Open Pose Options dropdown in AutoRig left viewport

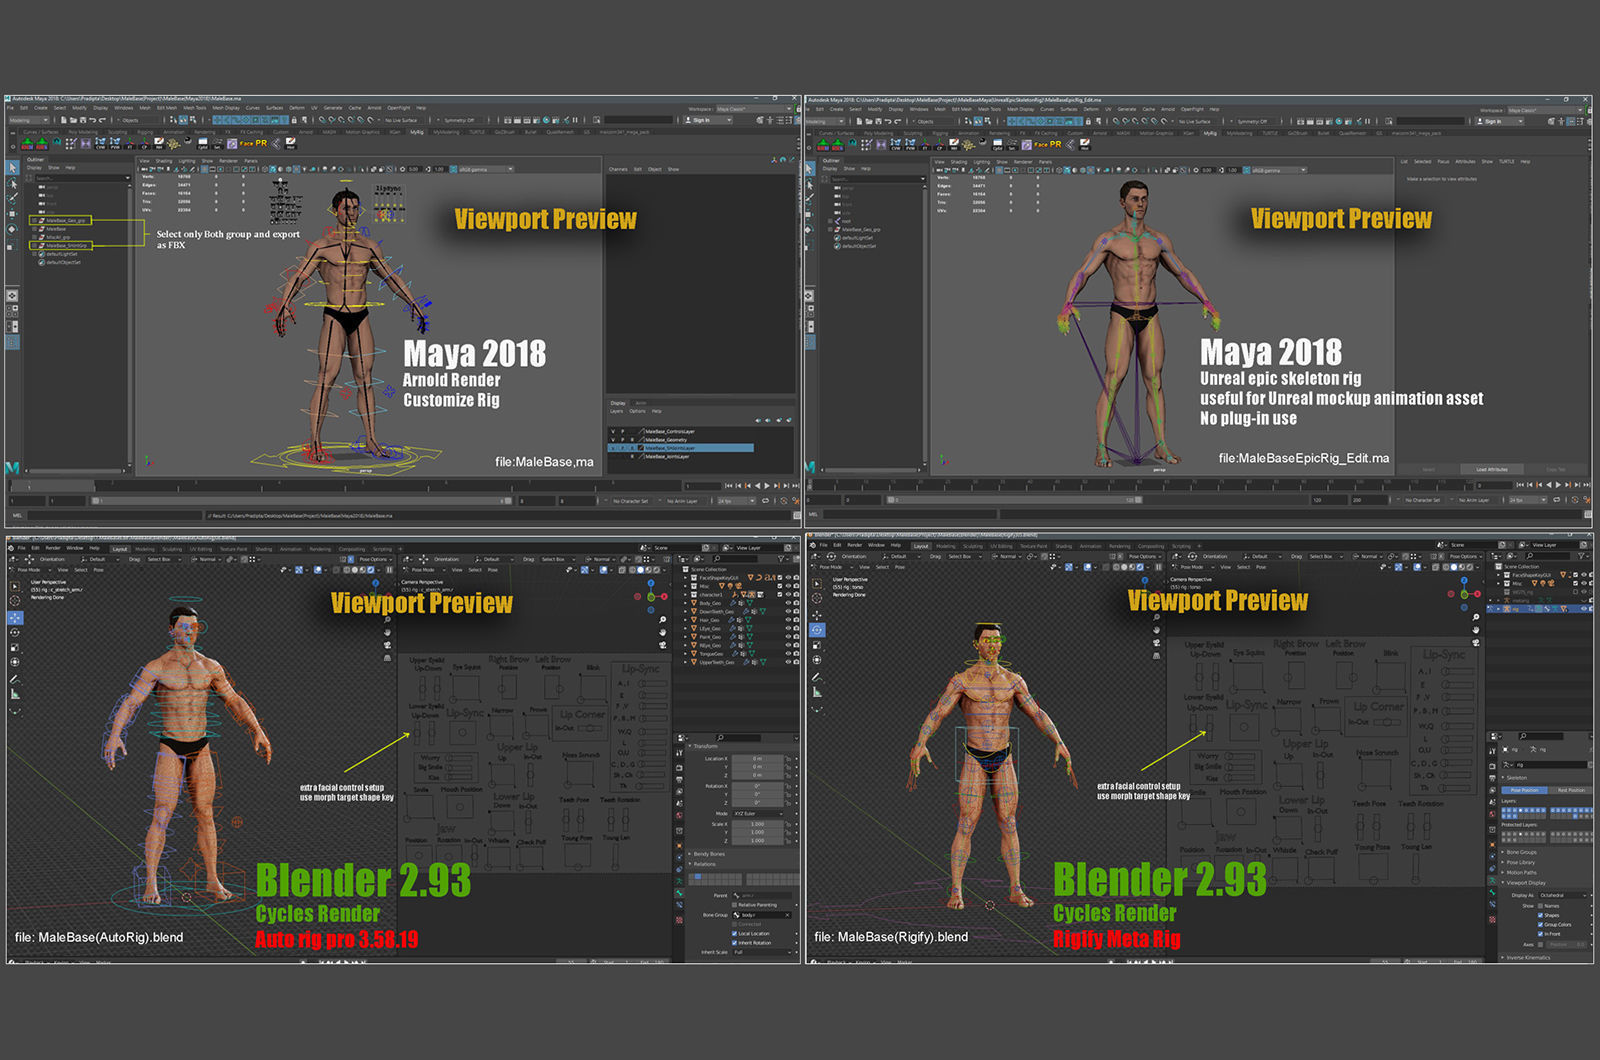pyautogui.click(x=375, y=559)
